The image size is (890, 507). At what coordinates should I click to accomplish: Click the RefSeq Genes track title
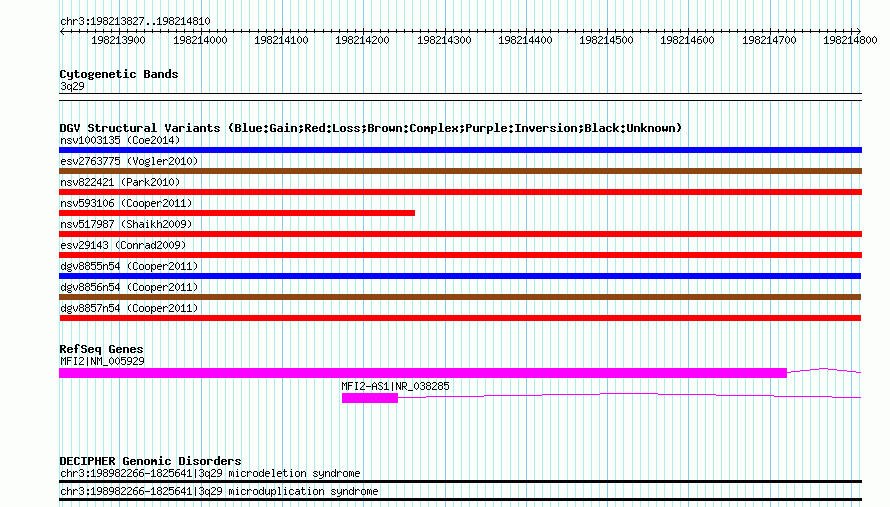(x=101, y=349)
